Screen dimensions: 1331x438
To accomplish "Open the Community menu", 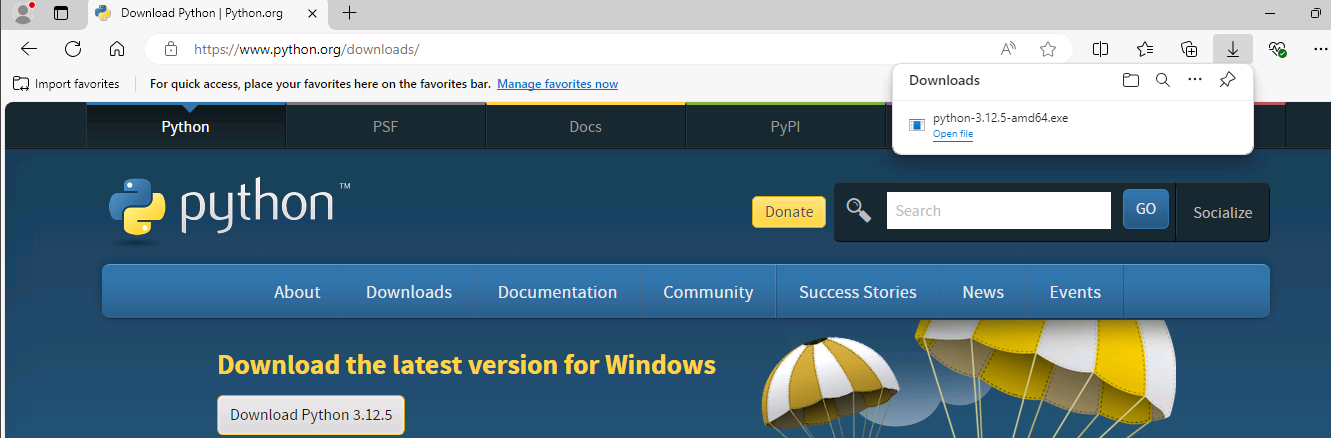I will 708,292.
